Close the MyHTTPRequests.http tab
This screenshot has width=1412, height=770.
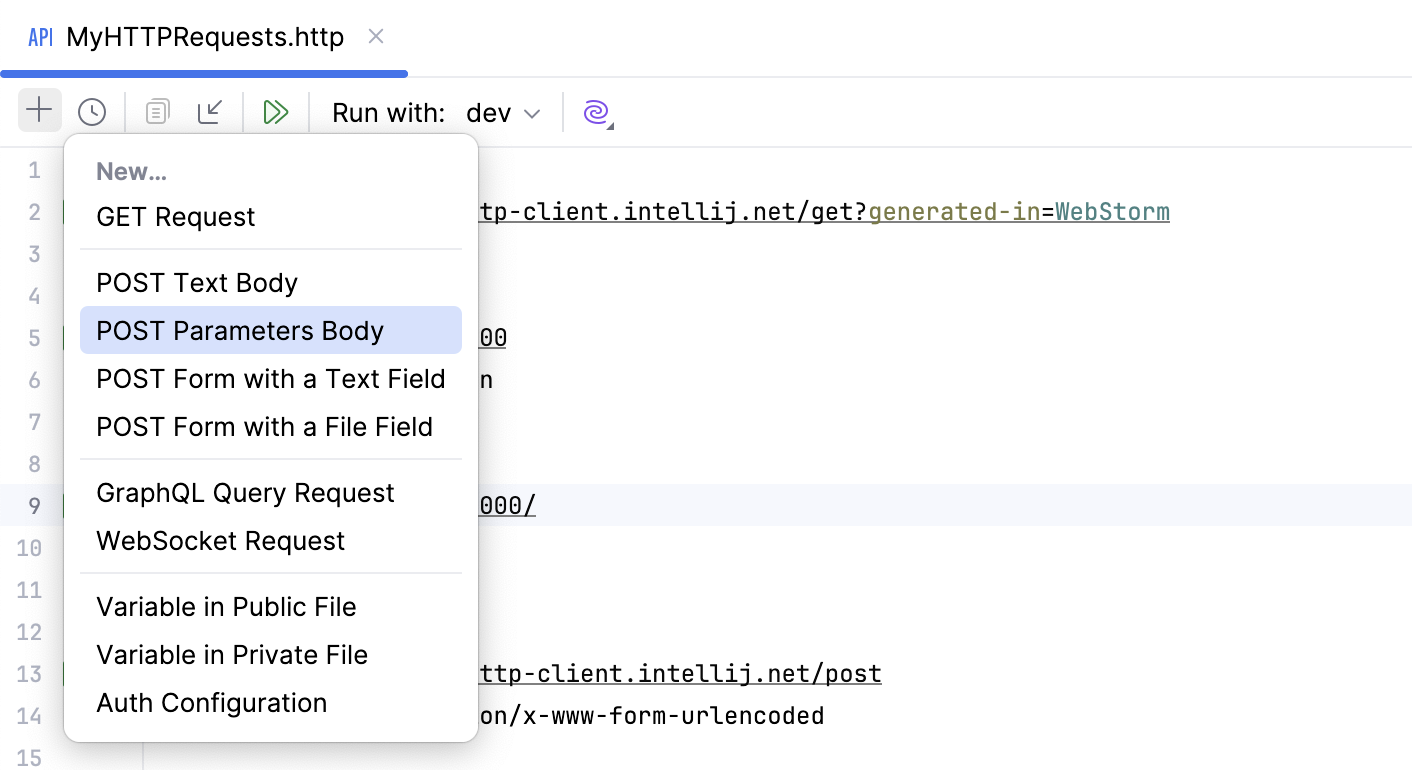pos(375,36)
